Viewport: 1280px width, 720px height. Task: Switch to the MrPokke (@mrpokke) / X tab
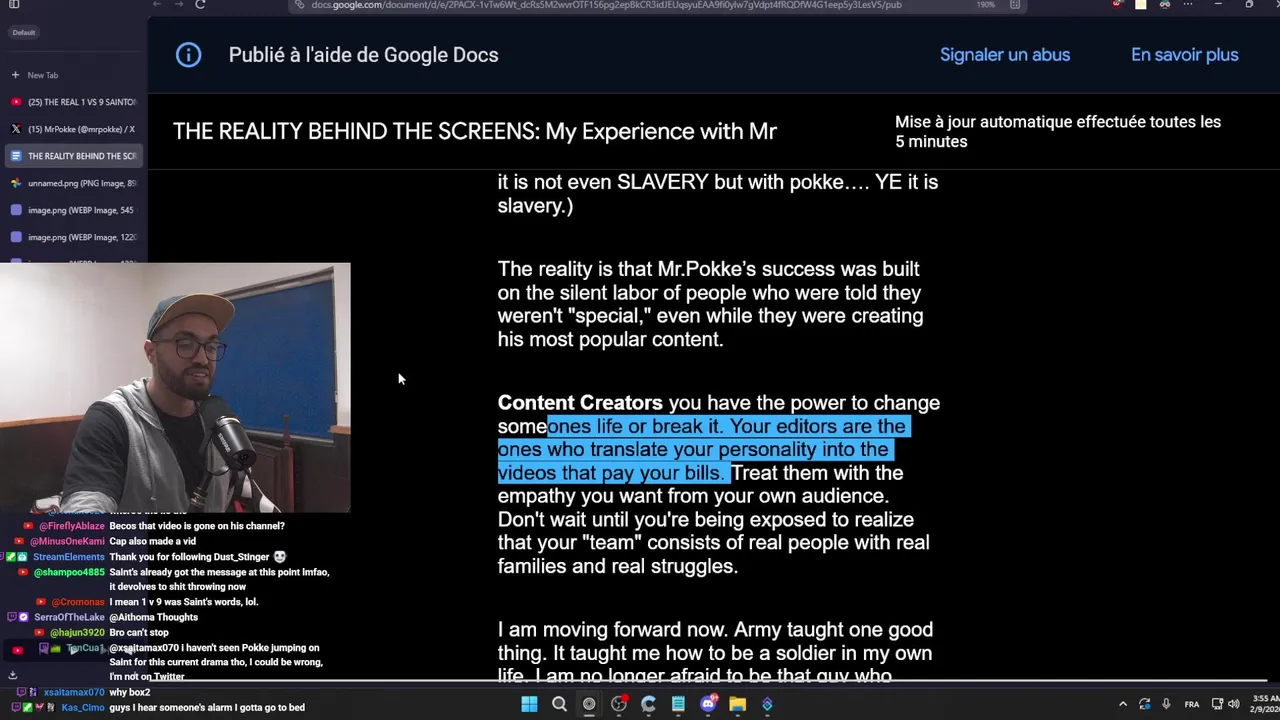(x=74, y=129)
